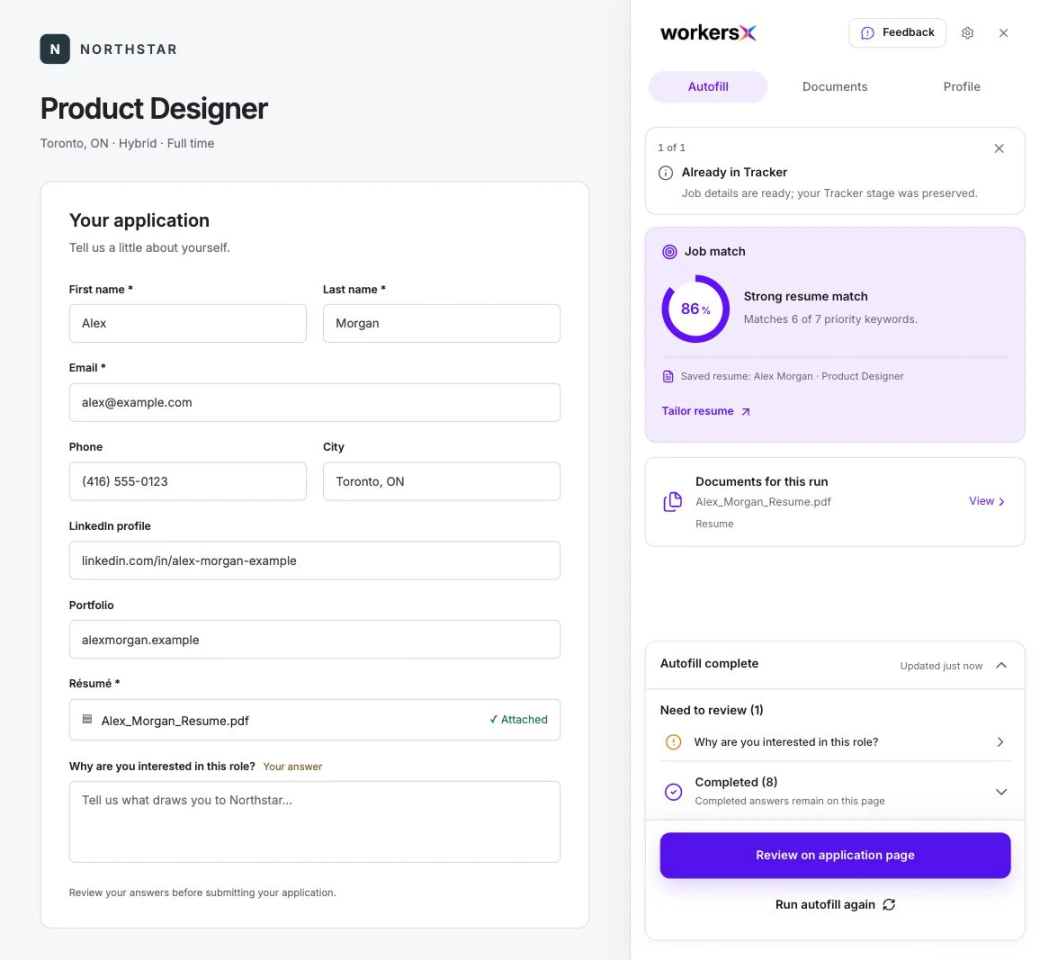Switch to the Profile tab
This screenshot has height=960, width=1040.
coord(961,87)
